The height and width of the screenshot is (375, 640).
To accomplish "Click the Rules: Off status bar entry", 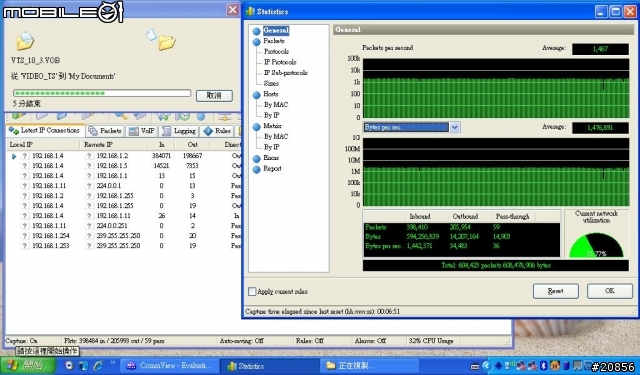I will point(309,341).
